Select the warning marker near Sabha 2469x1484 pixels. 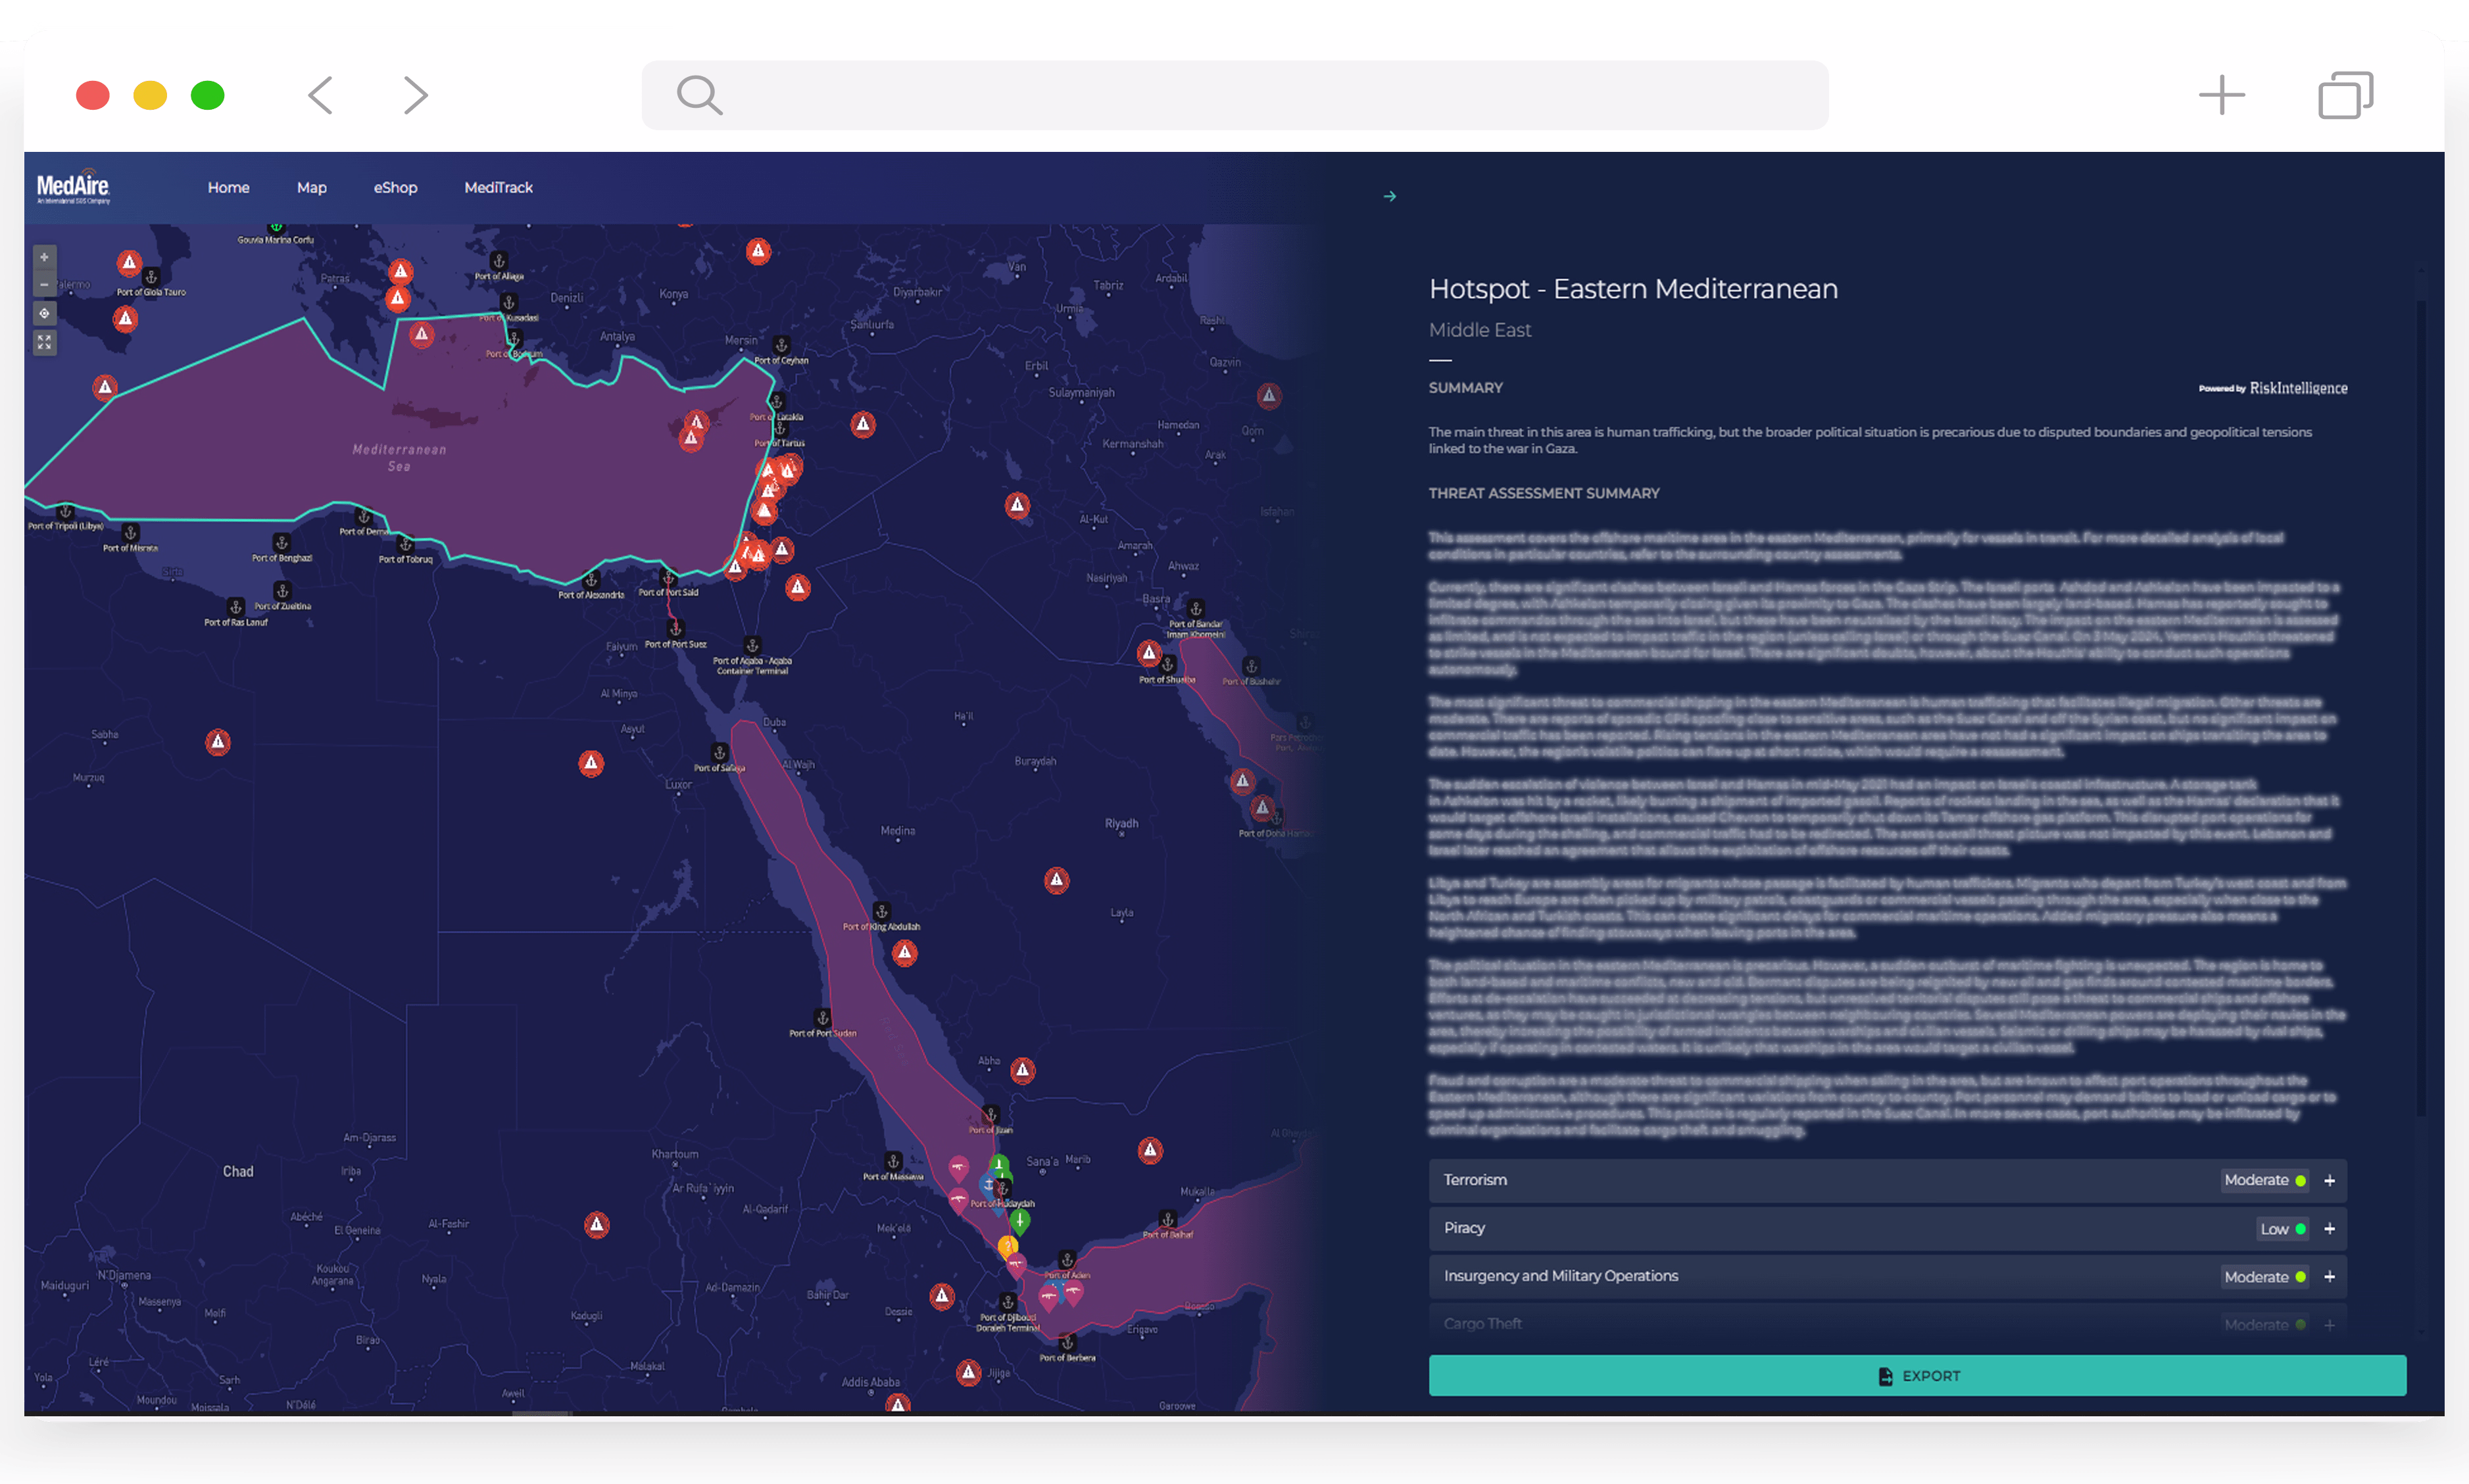click(x=218, y=742)
